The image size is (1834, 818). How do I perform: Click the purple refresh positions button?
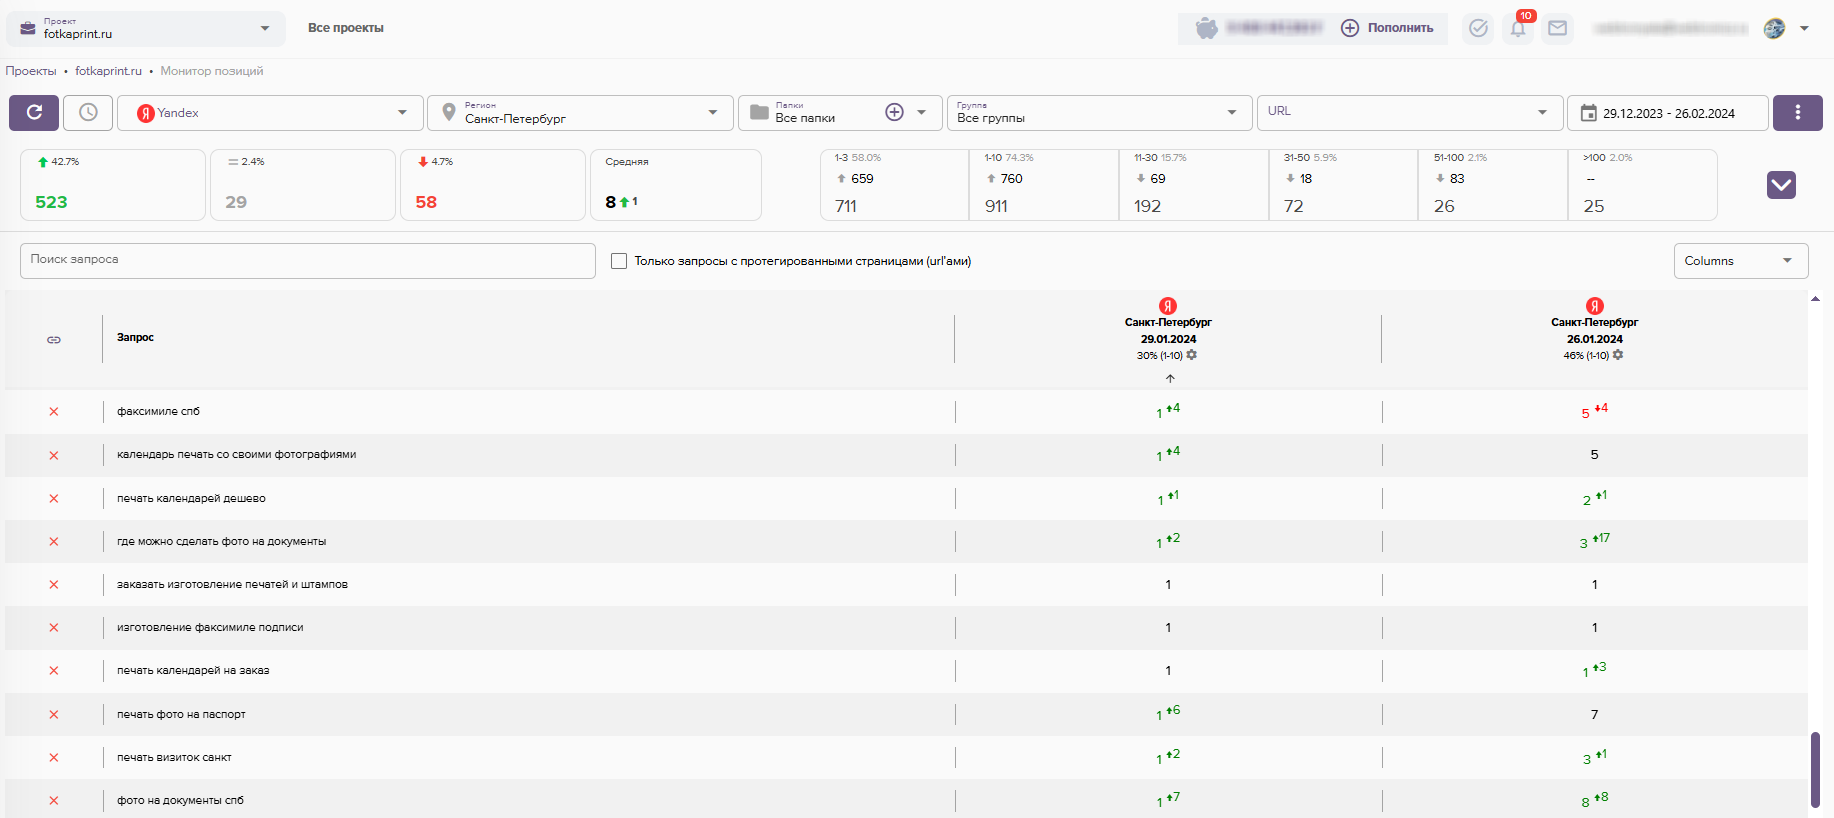(34, 113)
